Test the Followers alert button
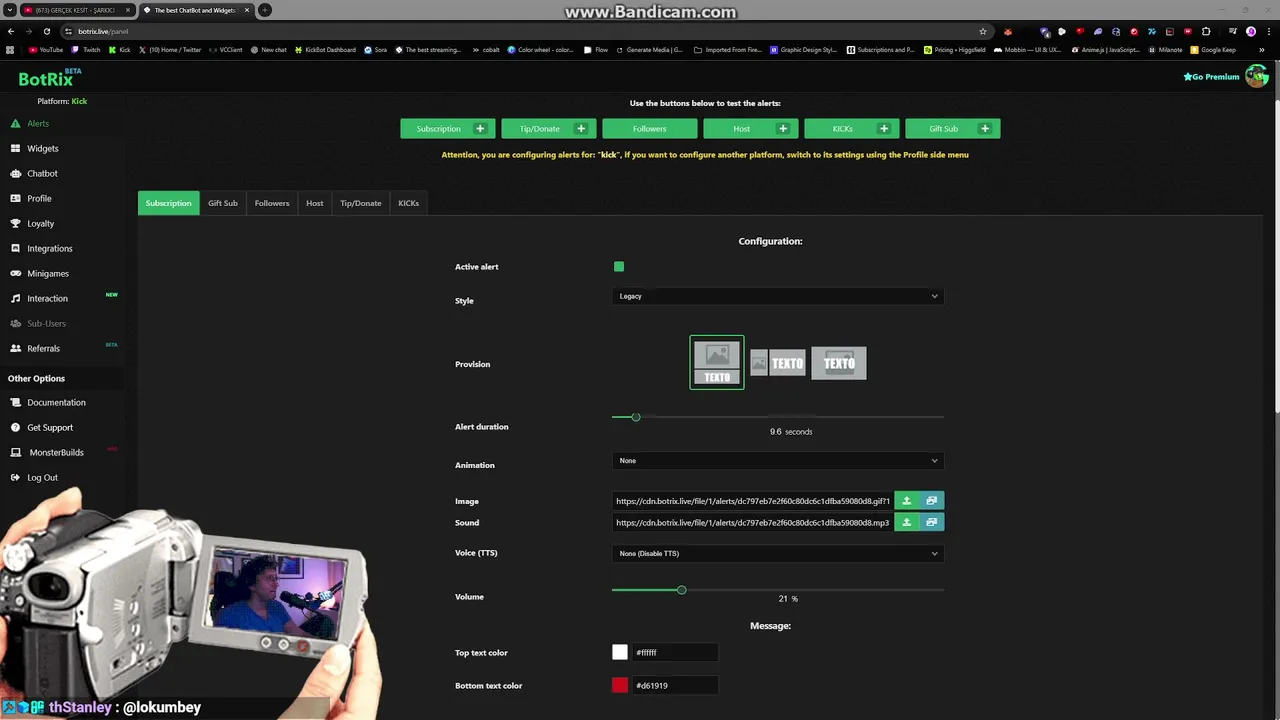 click(649, 128)
